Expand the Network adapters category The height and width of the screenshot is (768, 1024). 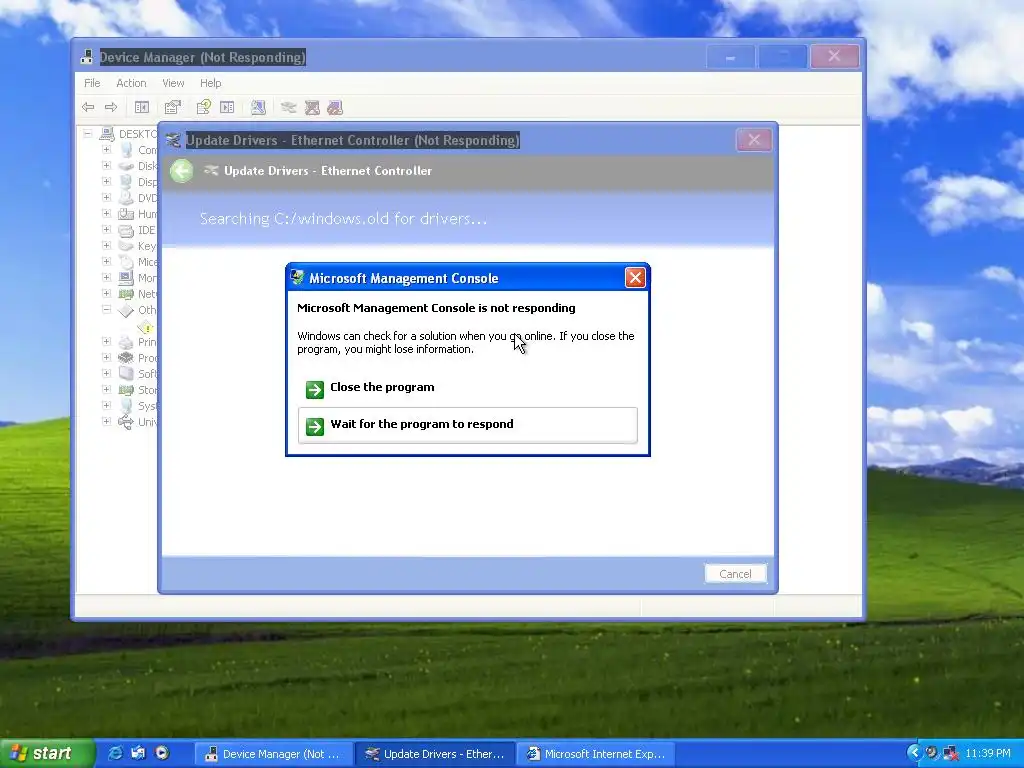pyautogui.click(x=106, y=293)
